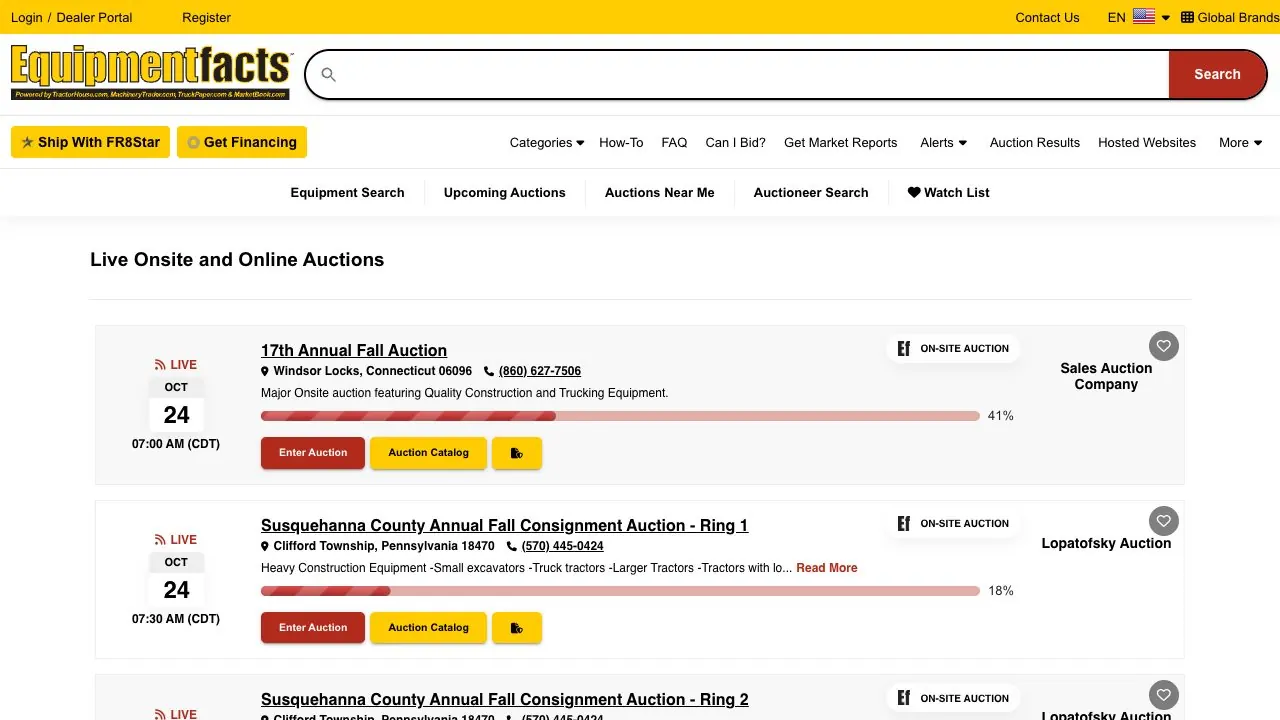Viewport: 1280px width, 720px height.
Task: Click the magnifier icon in search bar
Action: [x=328, y=75]
